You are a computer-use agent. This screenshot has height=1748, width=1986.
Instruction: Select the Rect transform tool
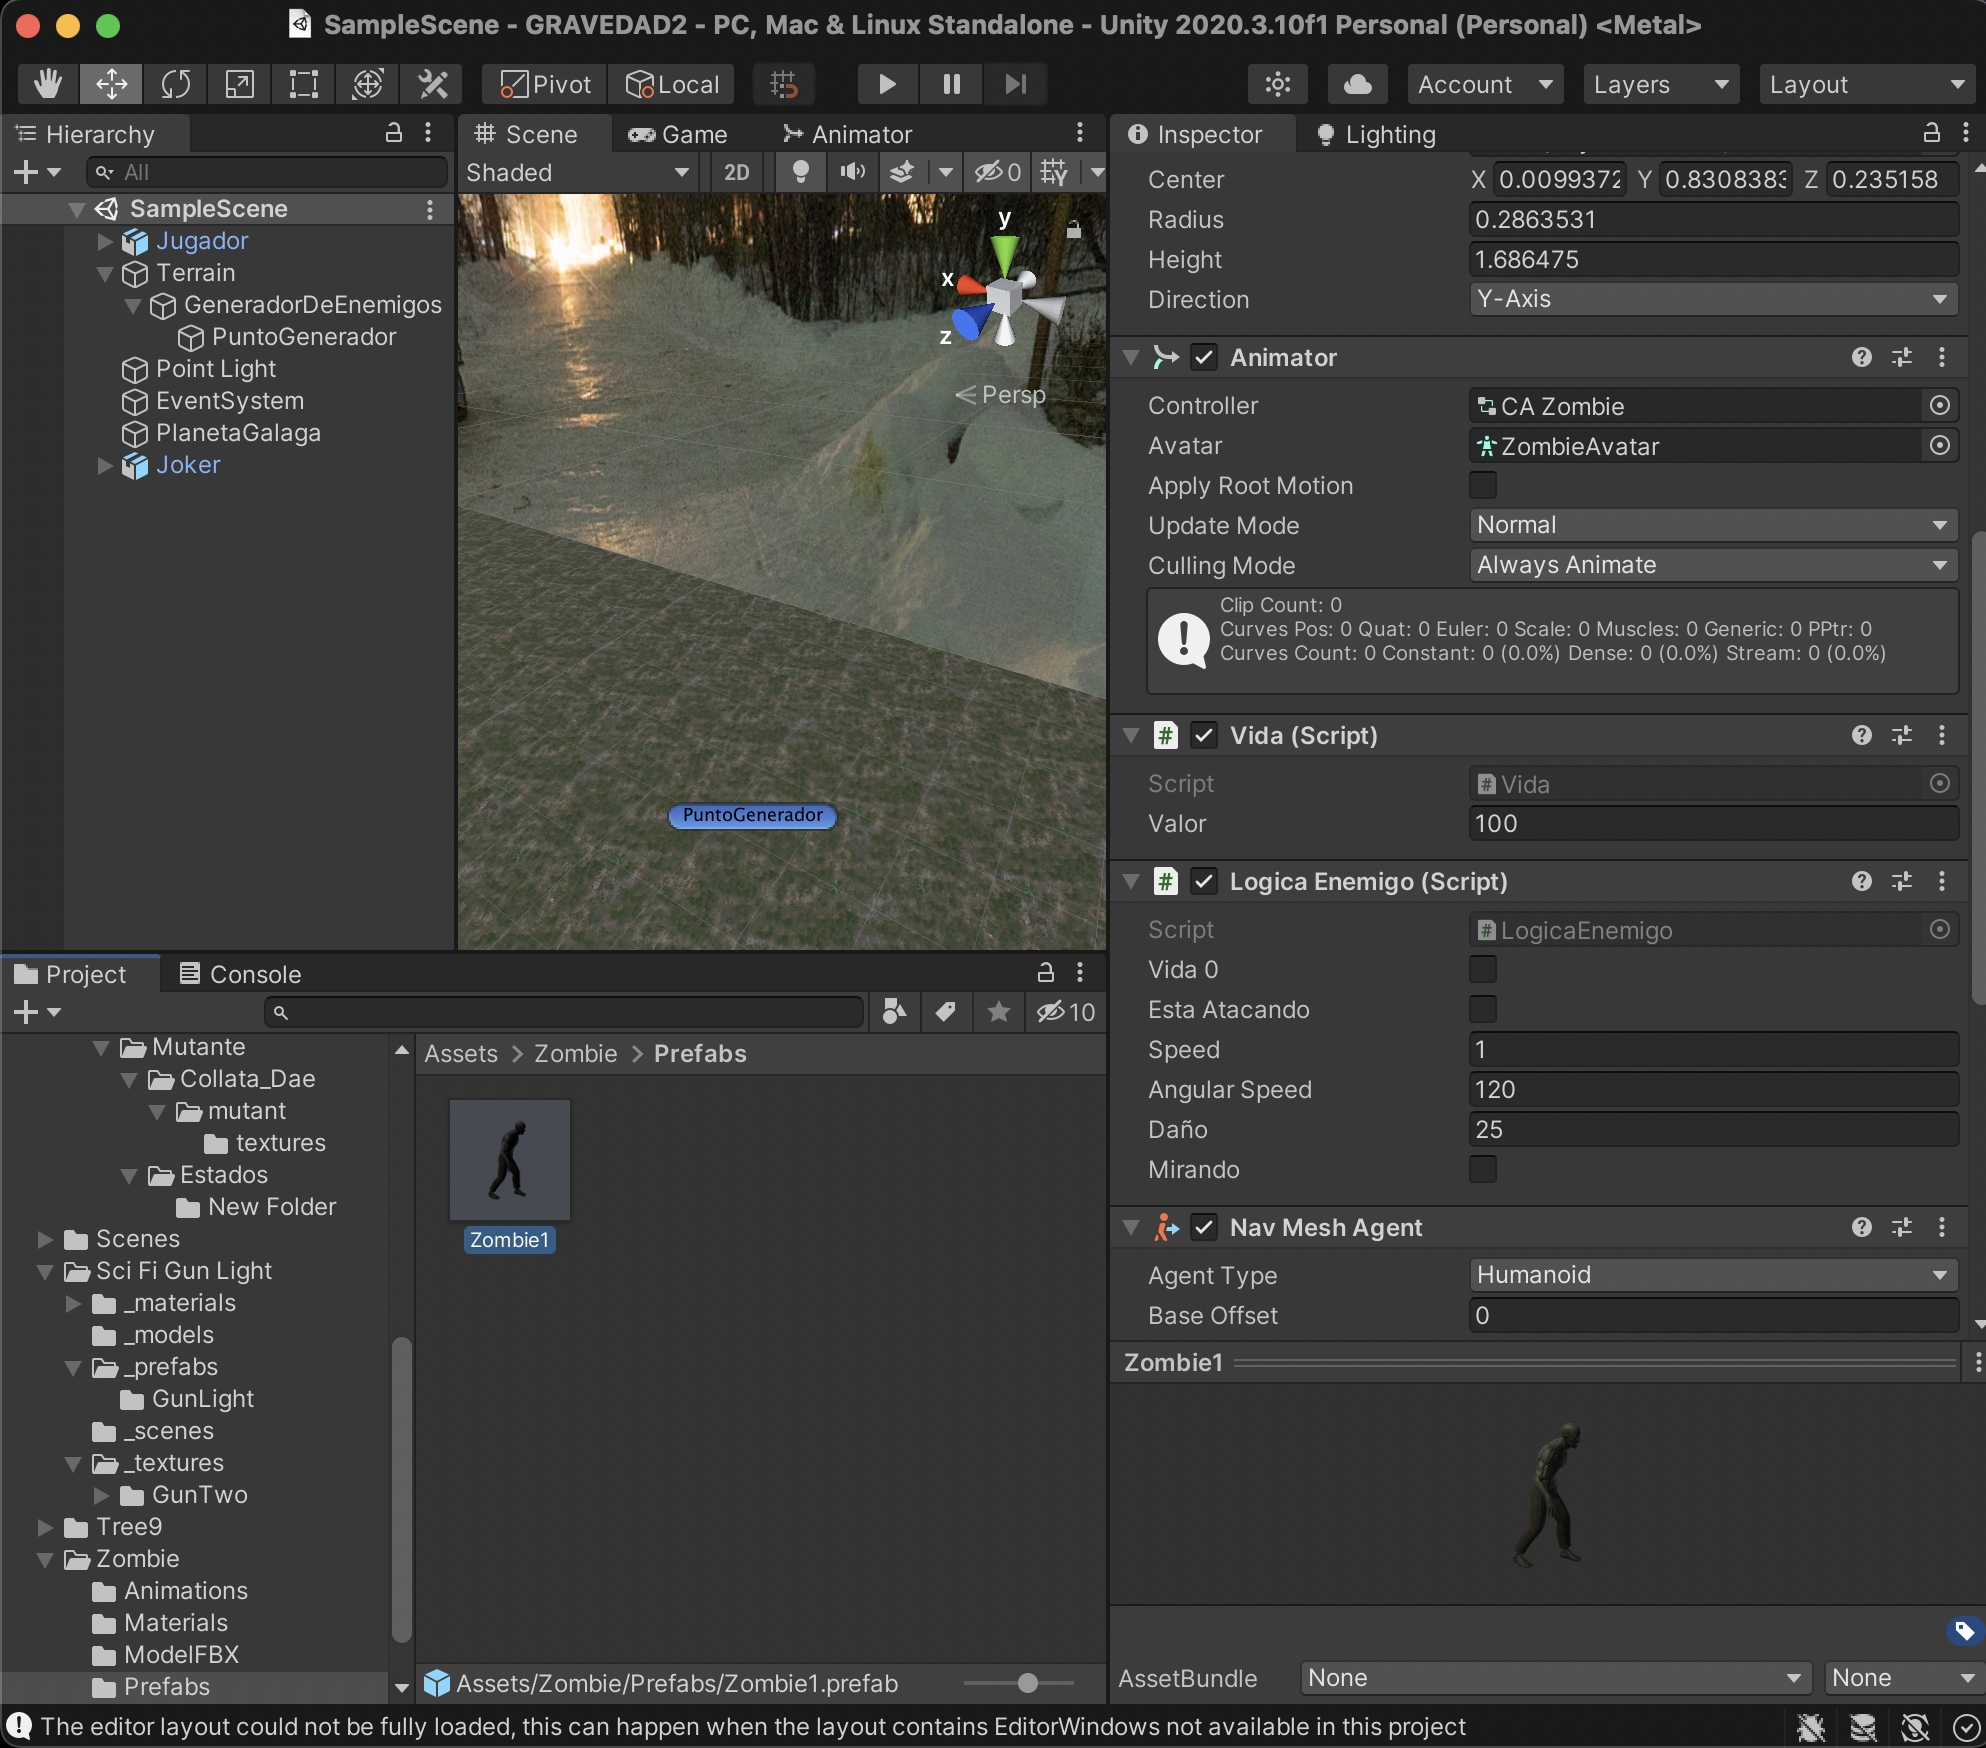pos(303,84)
